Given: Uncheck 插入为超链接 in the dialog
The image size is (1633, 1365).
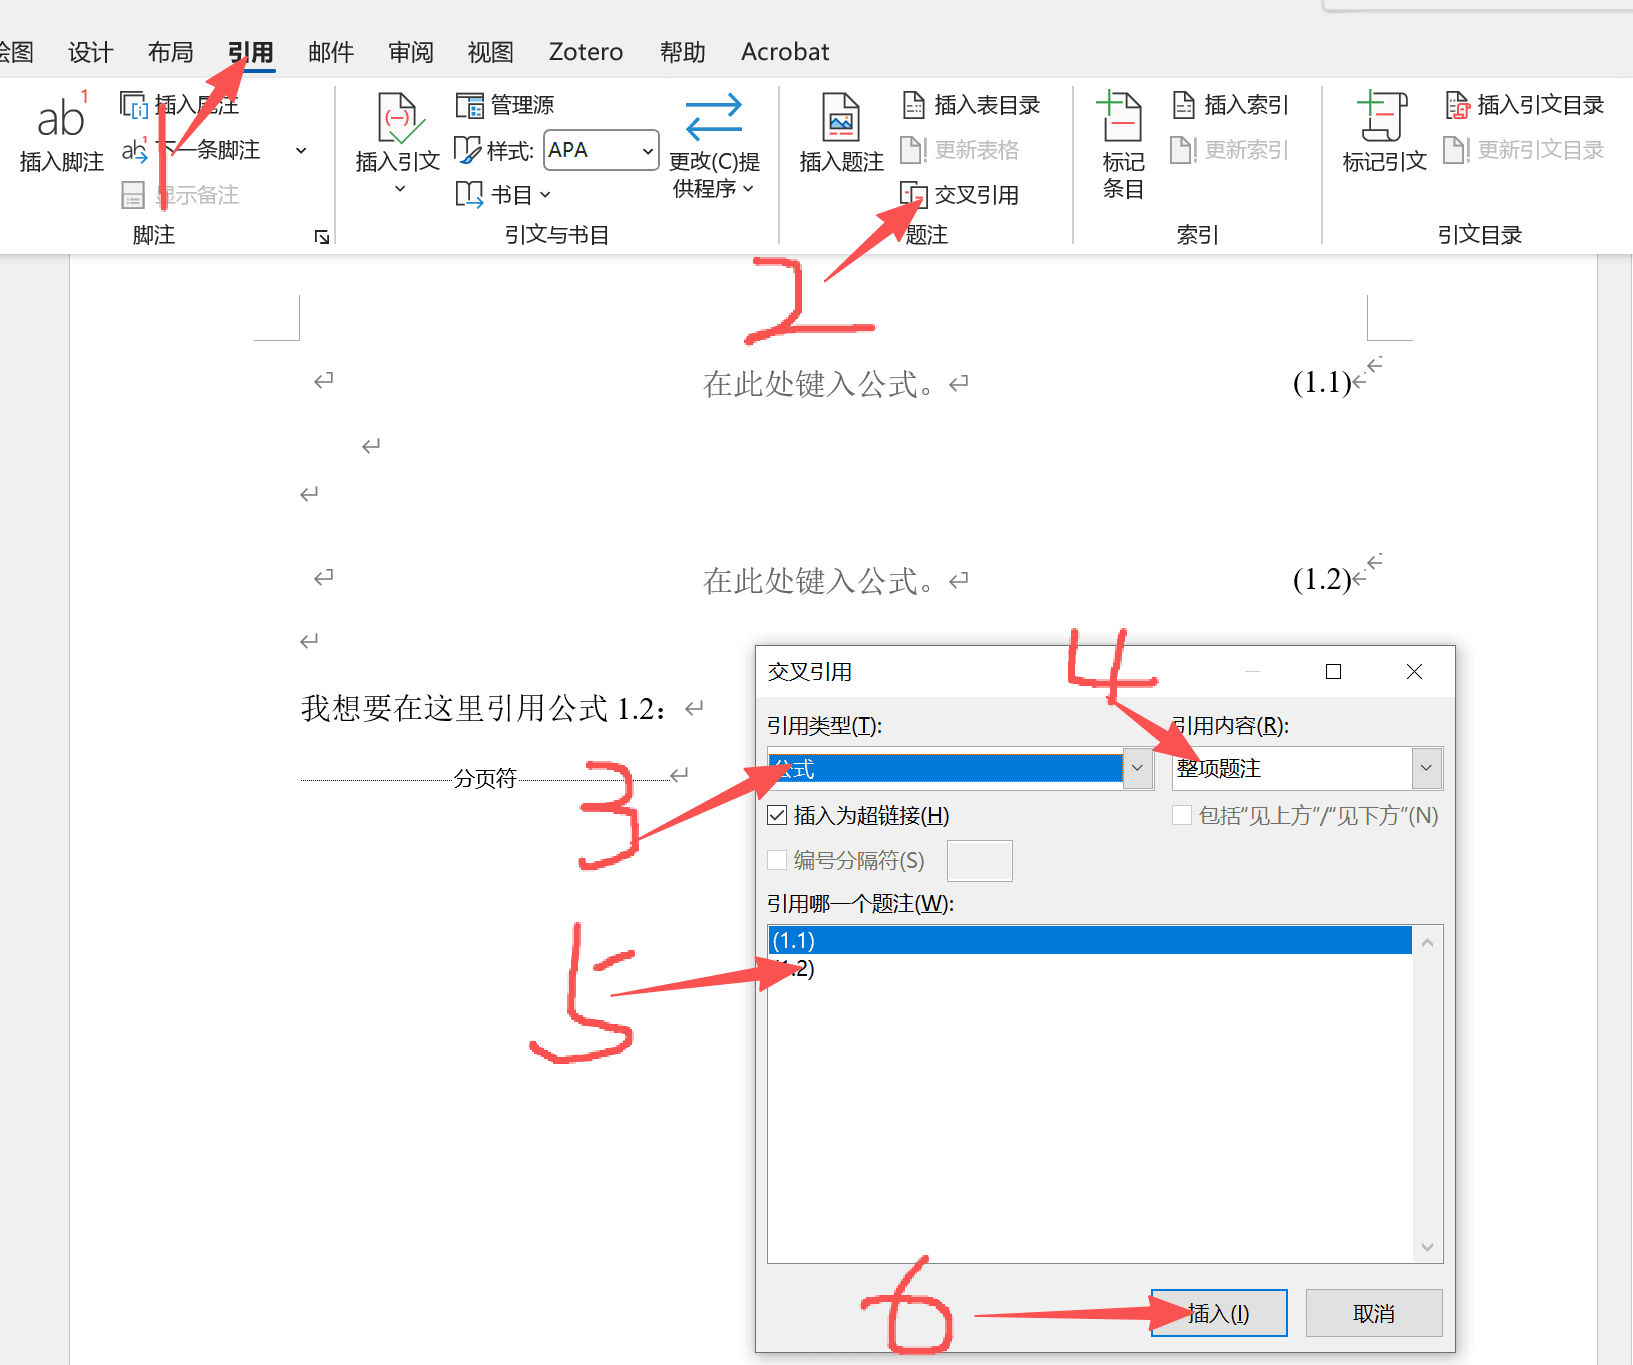Looking at the screenshot, I should [778, 815].
